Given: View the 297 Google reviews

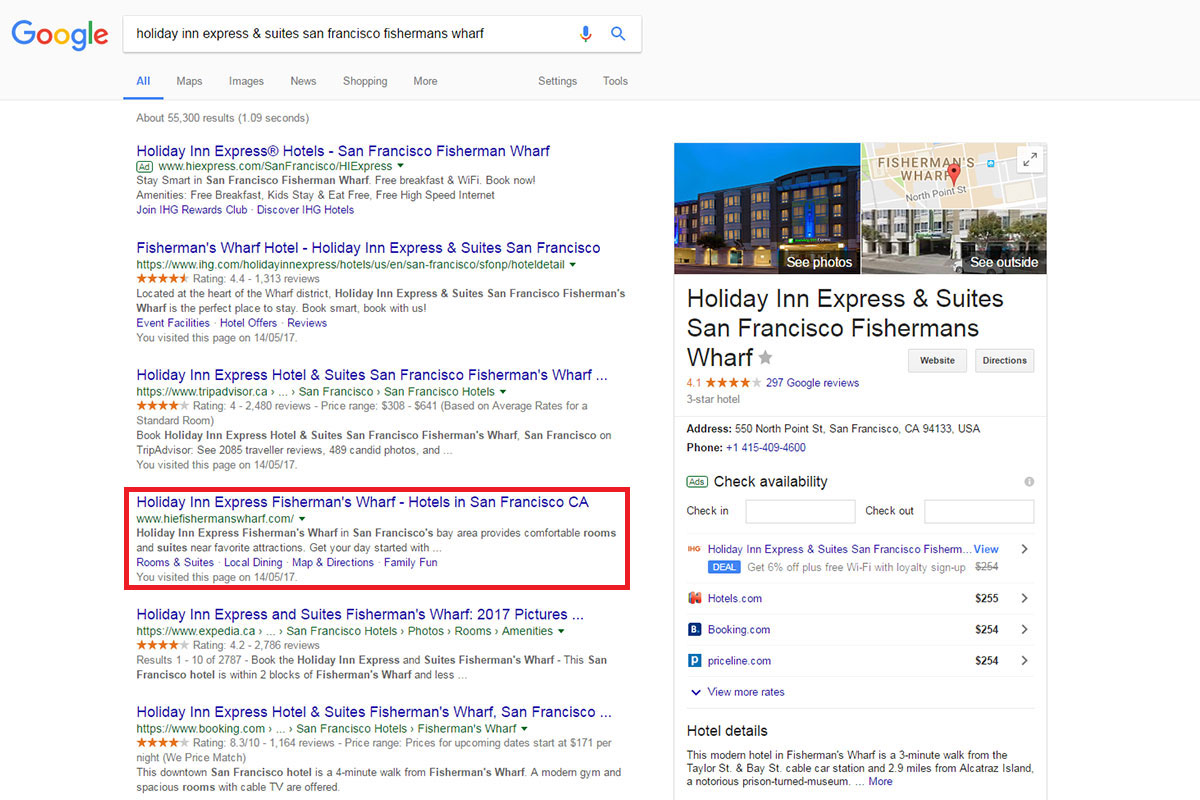Looking at the screenshot, I should tap(812, 382).
